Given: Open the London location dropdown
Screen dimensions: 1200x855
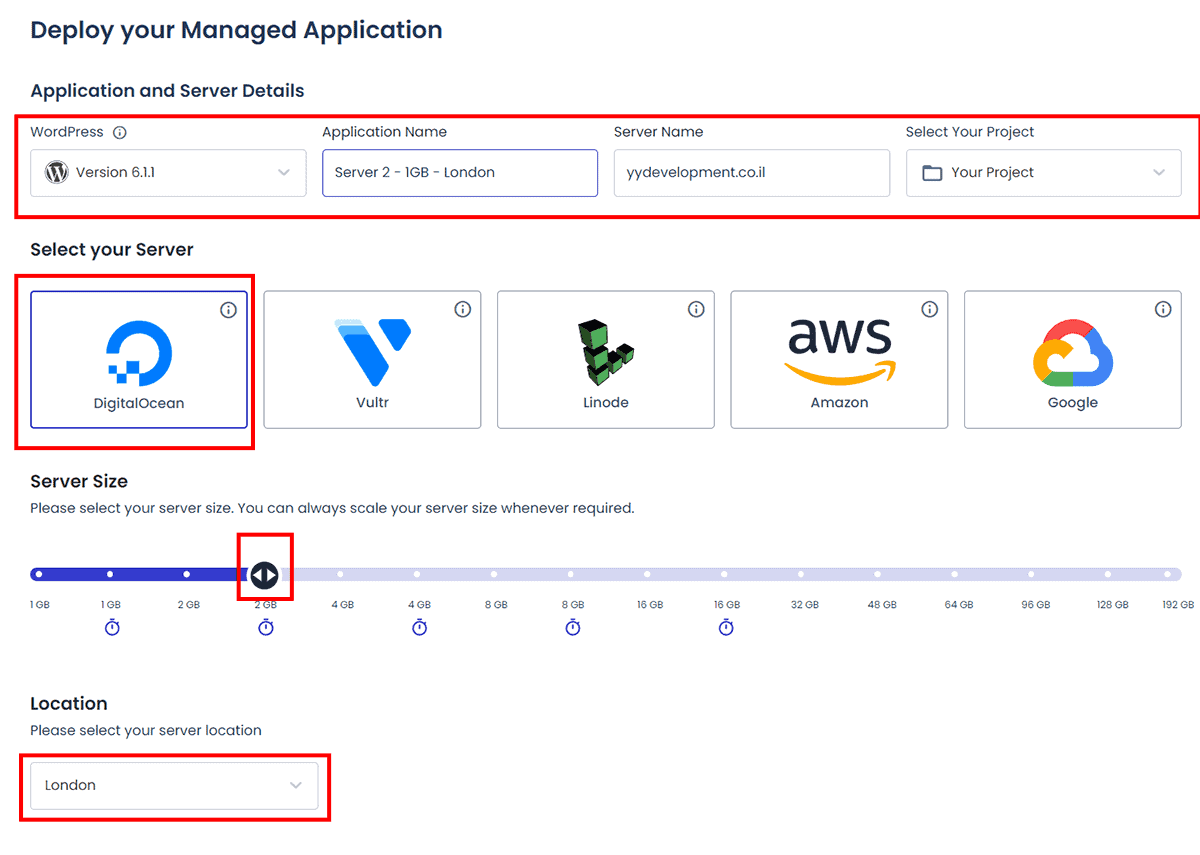Looking at the screenshot, I should click(x=174, y=786).
